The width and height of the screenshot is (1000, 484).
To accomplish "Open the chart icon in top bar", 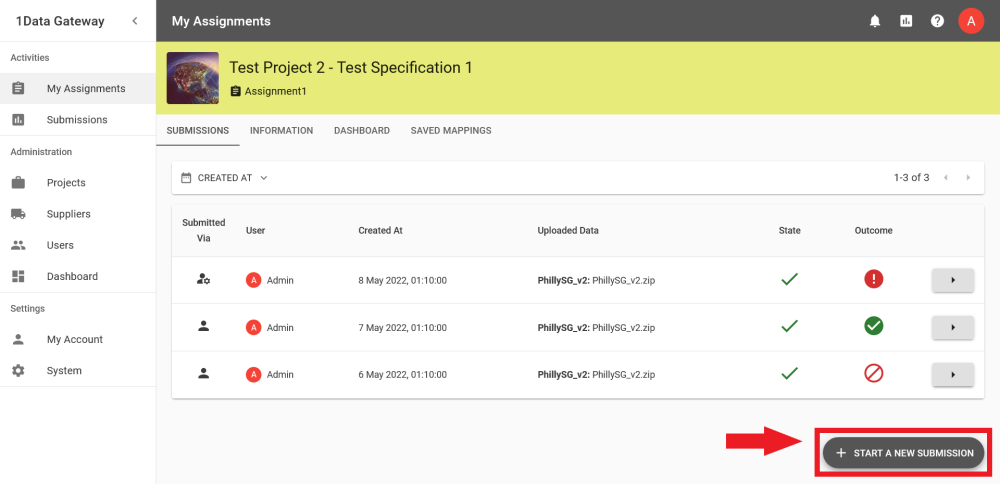I will click(906, 21).
